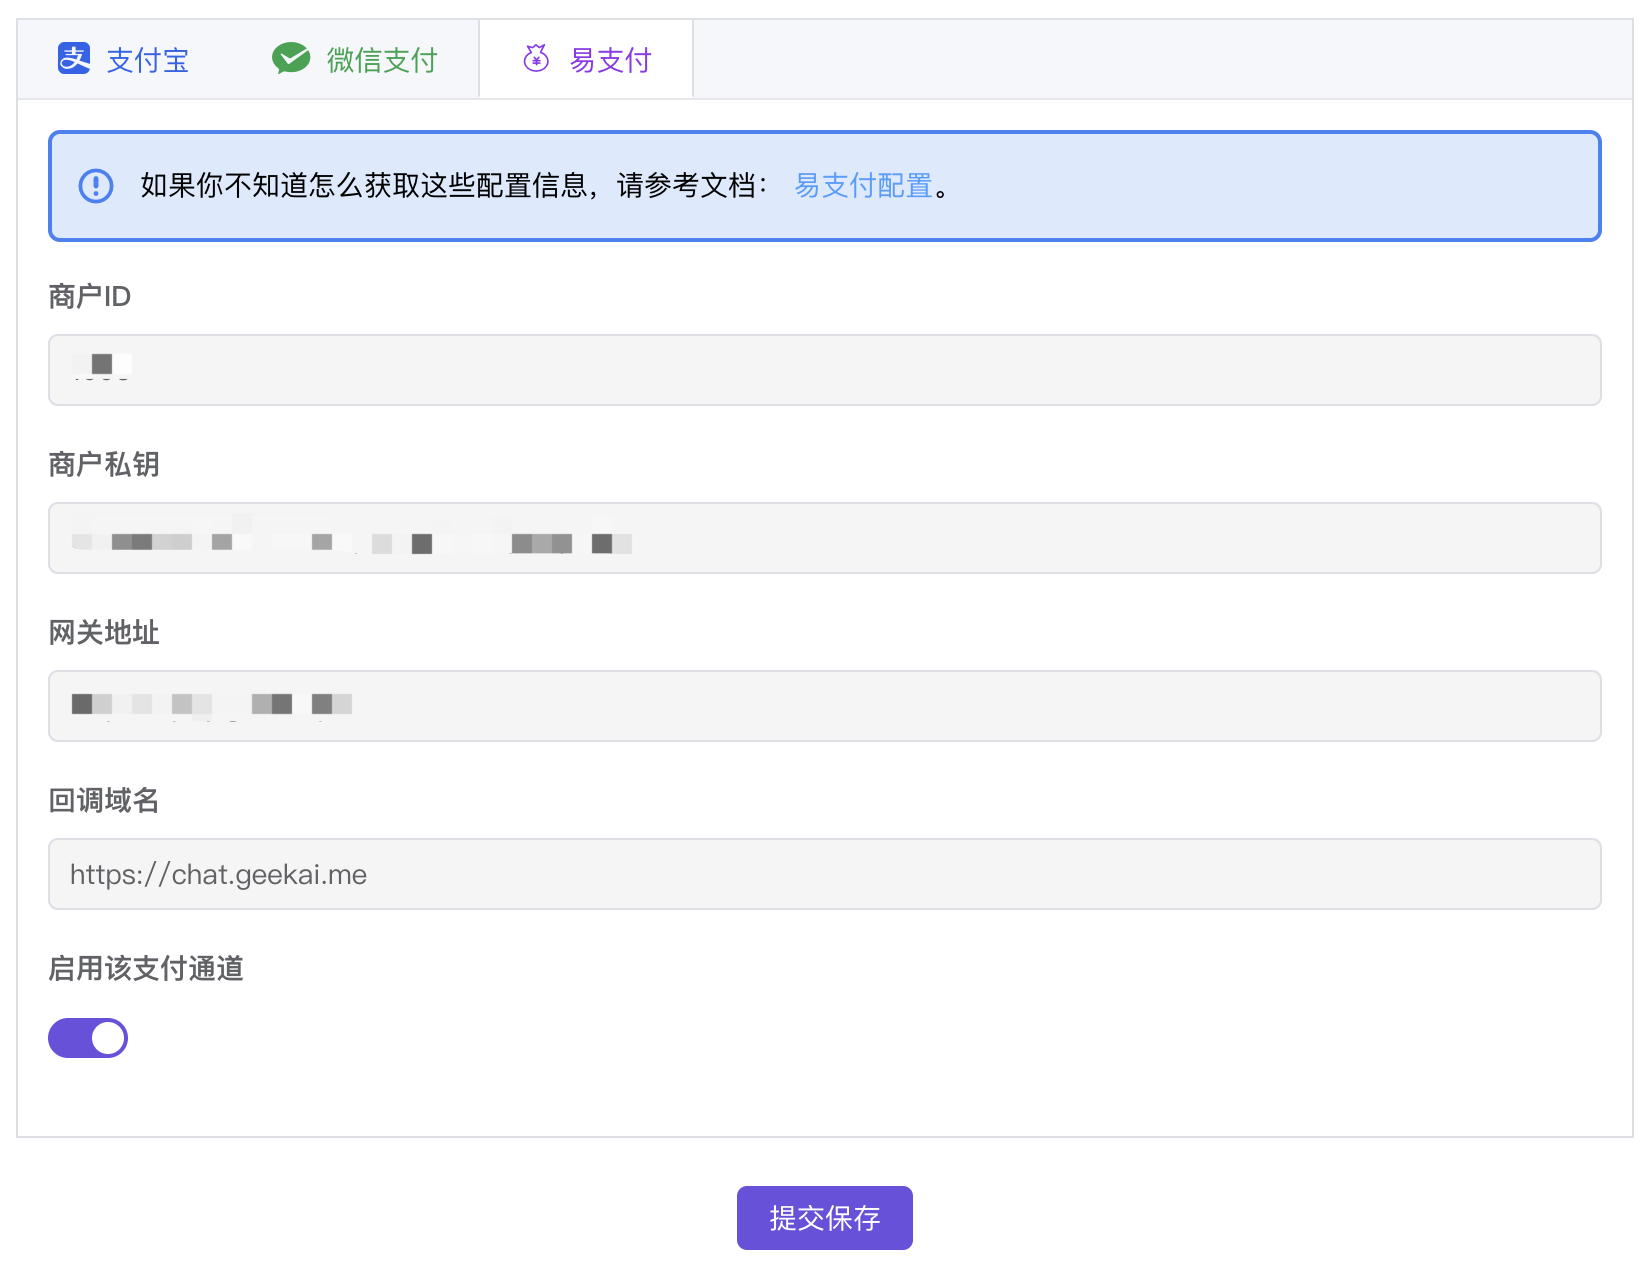
Task: Click the 商户ID label text
Action: pyautogui.click(x=90, y=296)
